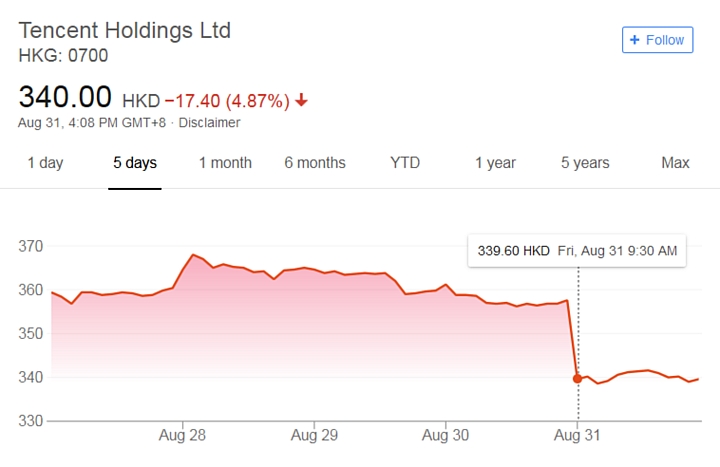The height and width of the screenshot is (467, 720).
Task: Click the Follow button
Action: [657, 40]
